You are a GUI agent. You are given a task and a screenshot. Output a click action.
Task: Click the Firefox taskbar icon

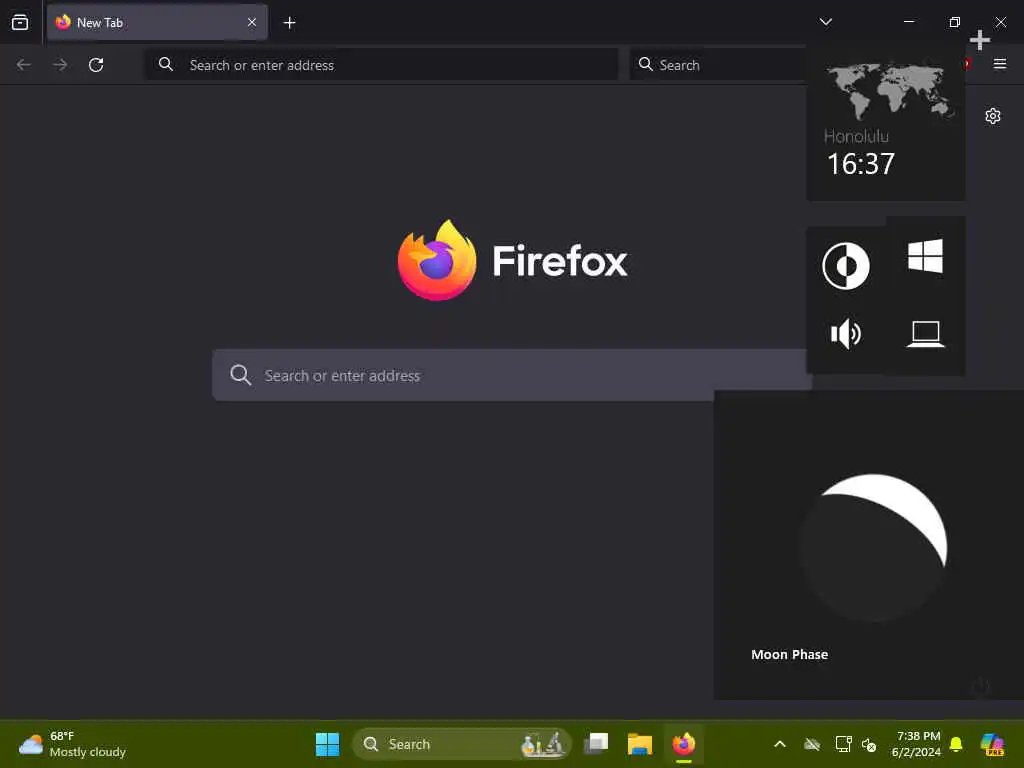tap(684, 744)
